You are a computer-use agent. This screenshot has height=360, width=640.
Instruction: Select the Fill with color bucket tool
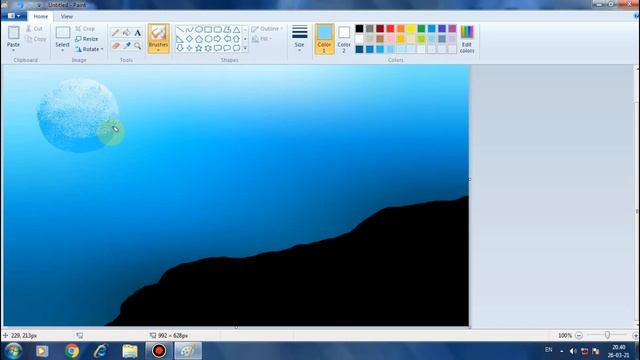pyautogui.click(x=127, y=33)
